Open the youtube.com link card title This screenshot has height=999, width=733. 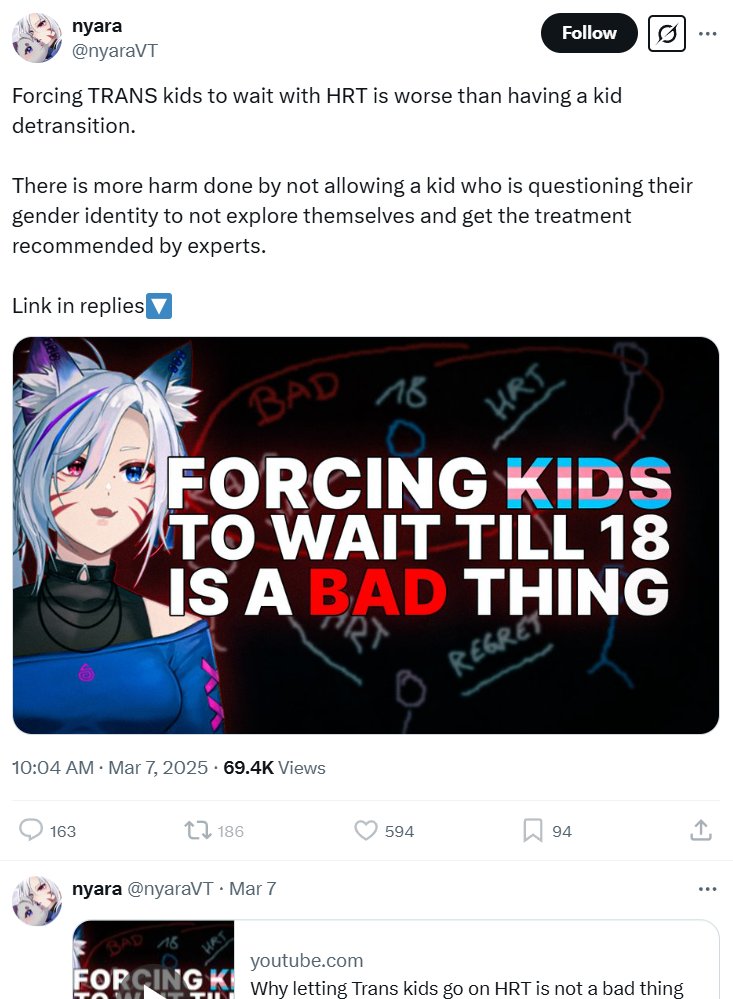pos(467,988)
